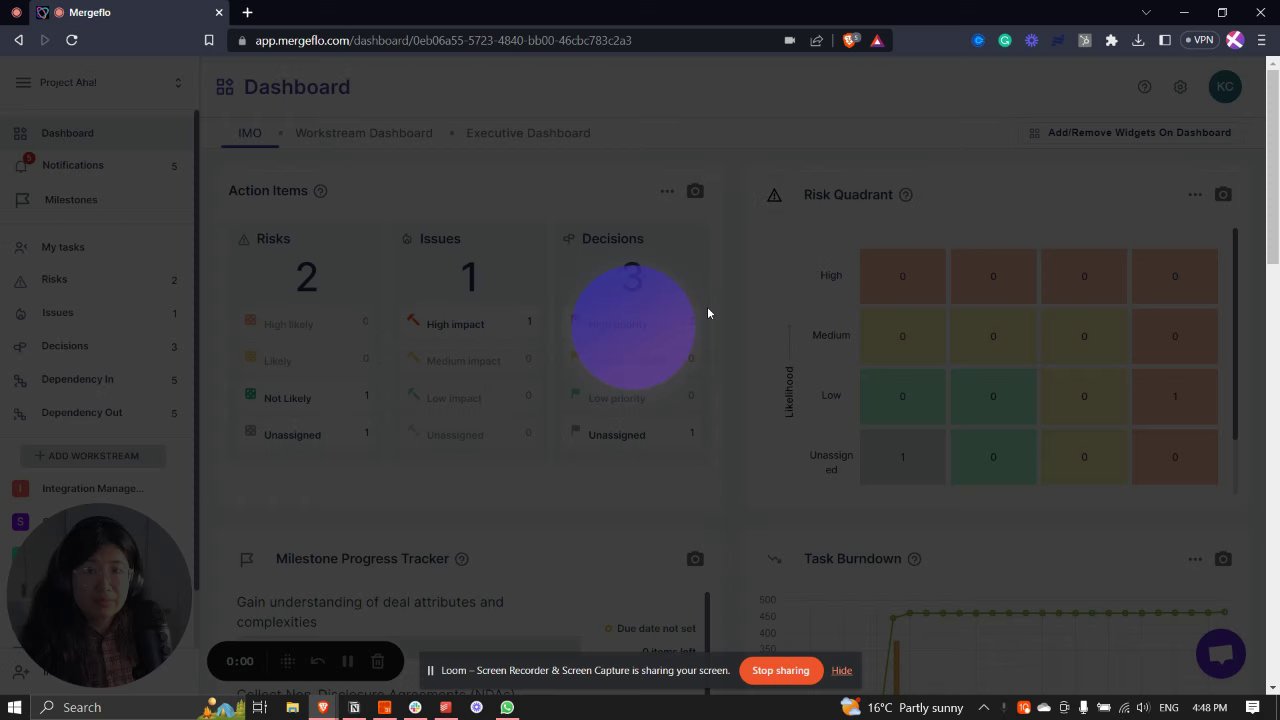
Task: Click Add Workstream in sidebar
Action: (93, 456)
